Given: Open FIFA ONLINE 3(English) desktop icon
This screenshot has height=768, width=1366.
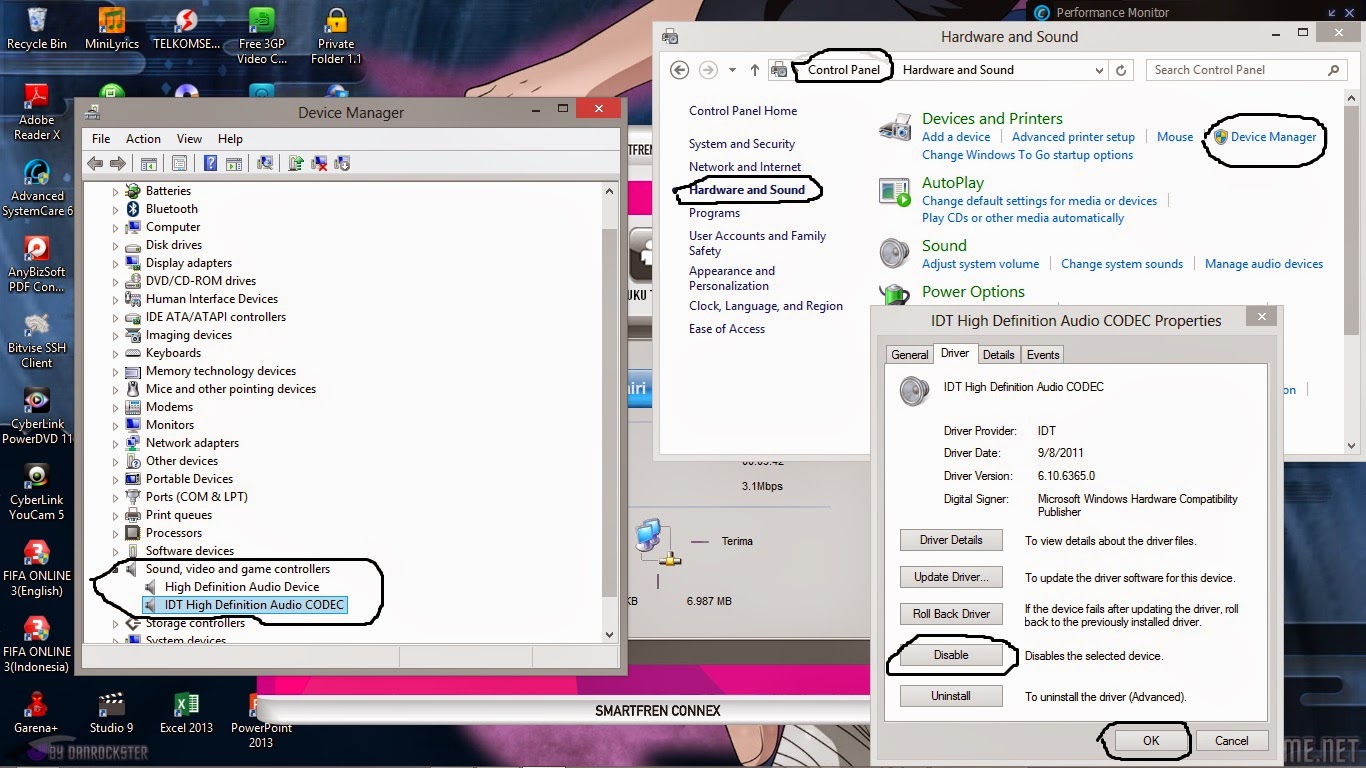Looking at the screenshot, I should [37, 568].
